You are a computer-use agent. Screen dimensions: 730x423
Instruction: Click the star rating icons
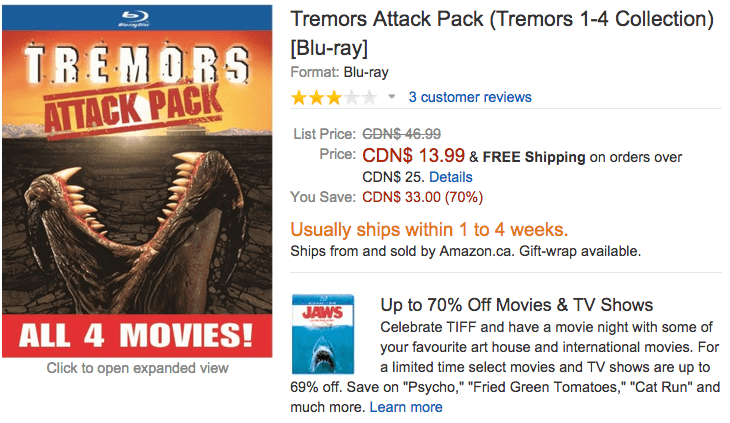(x=334, y=98)
